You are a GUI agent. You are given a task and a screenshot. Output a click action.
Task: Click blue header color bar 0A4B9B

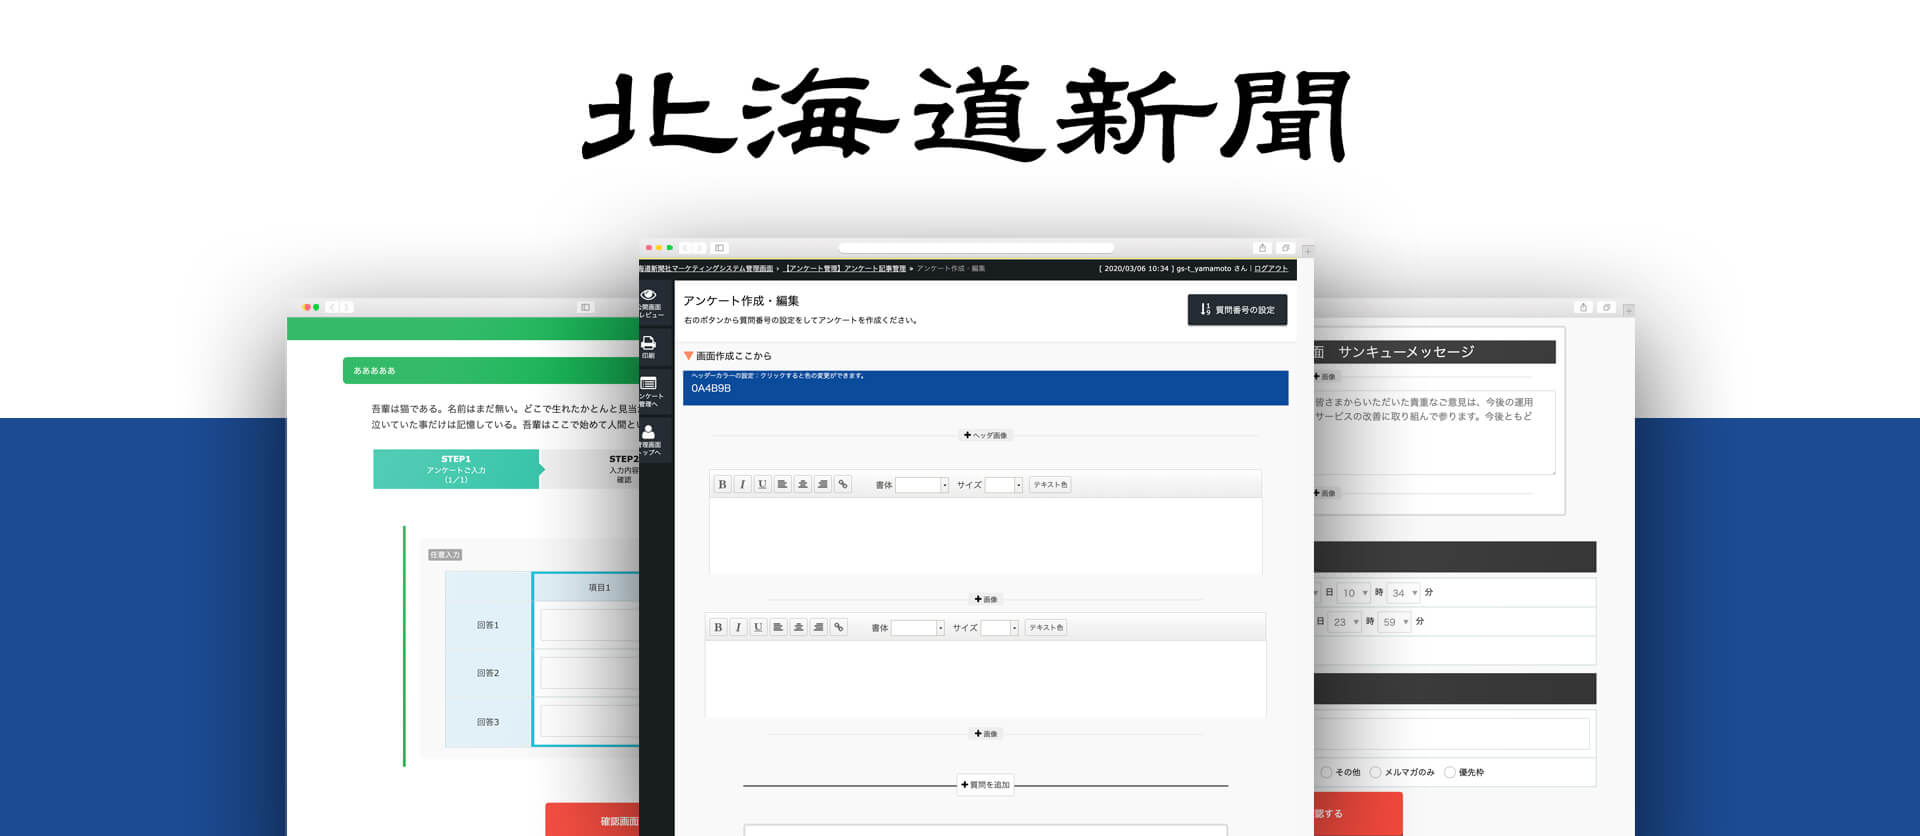(985, 388)
